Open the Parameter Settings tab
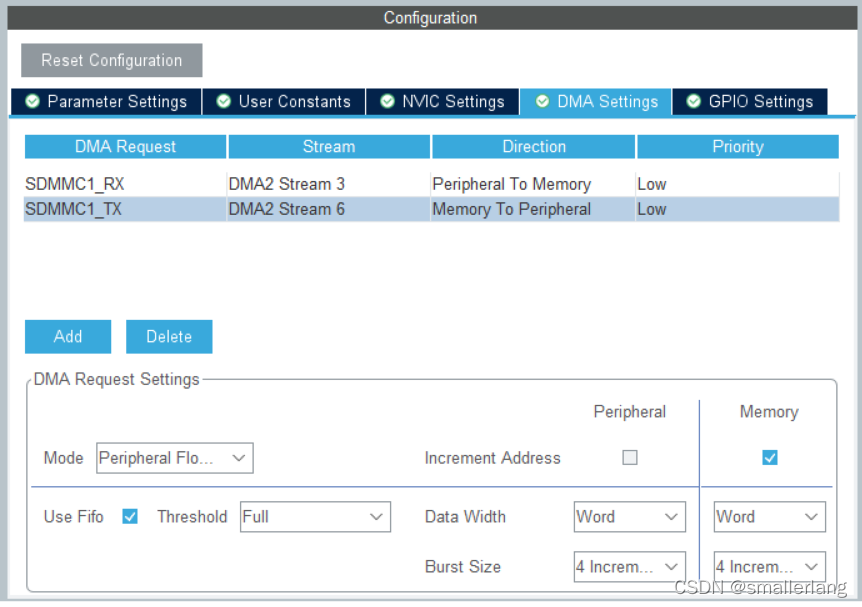This screenshot has height=607, width=862. click(x=106, y=102)
